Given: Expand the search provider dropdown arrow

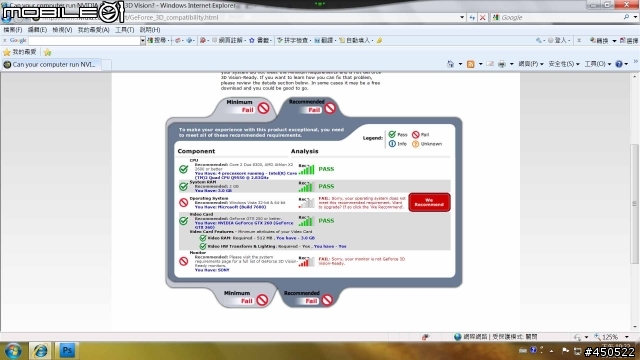Looking at the screenshot, I should click(x=636, y=18).
